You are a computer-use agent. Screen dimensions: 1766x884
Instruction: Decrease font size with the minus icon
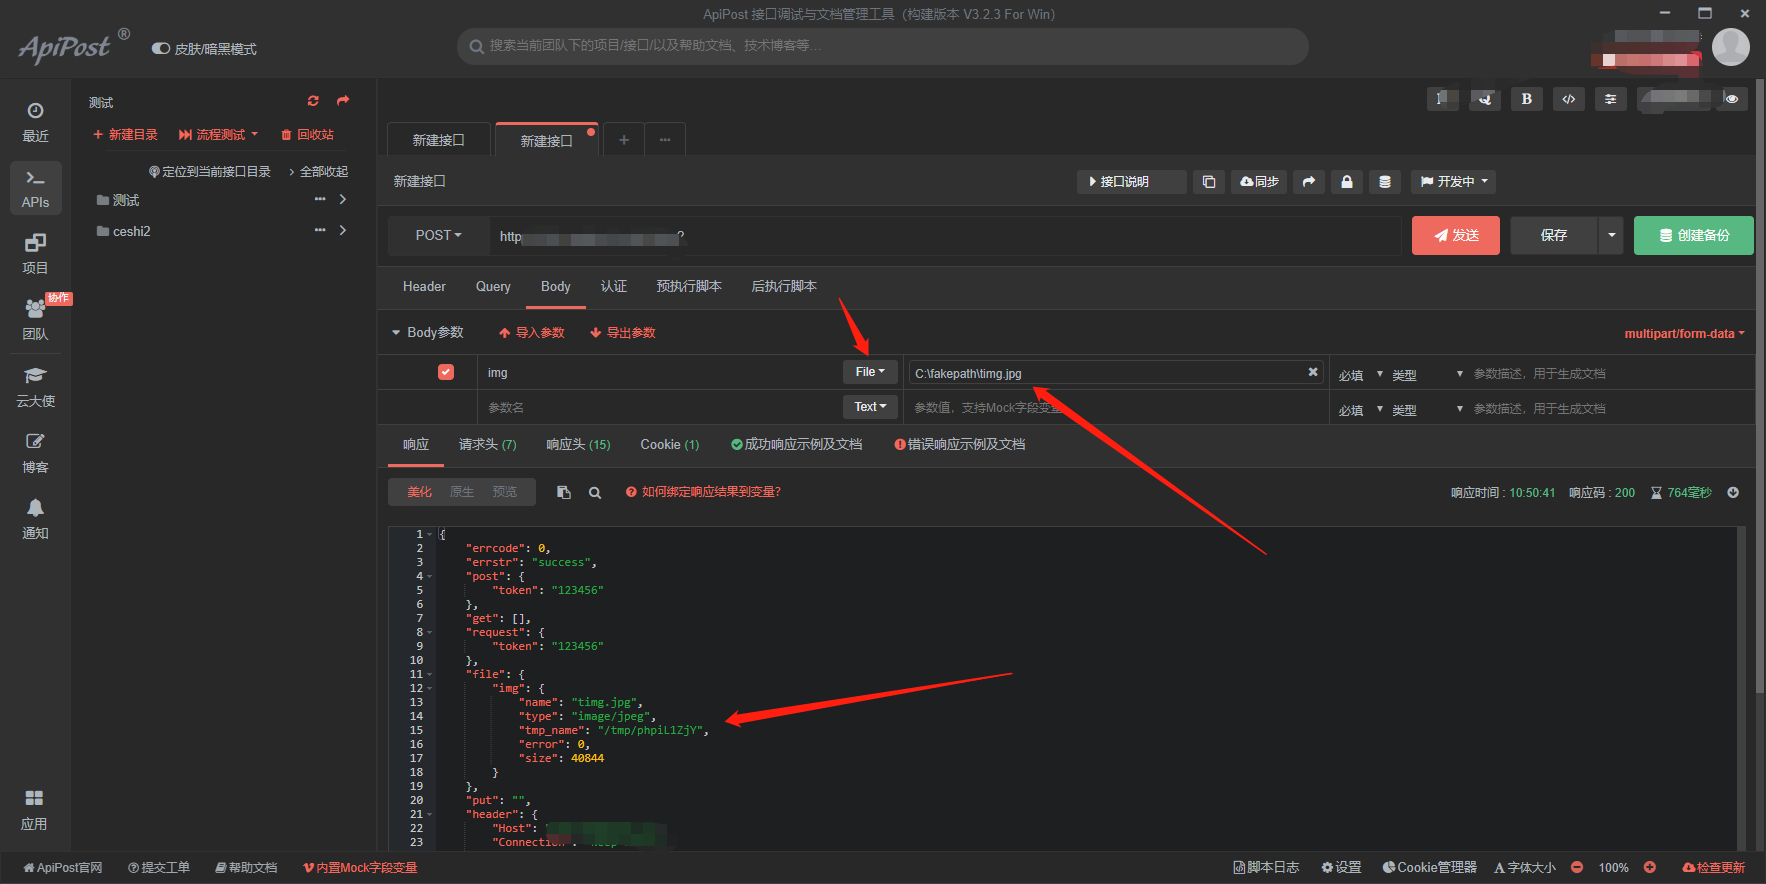coord(1577,867)
